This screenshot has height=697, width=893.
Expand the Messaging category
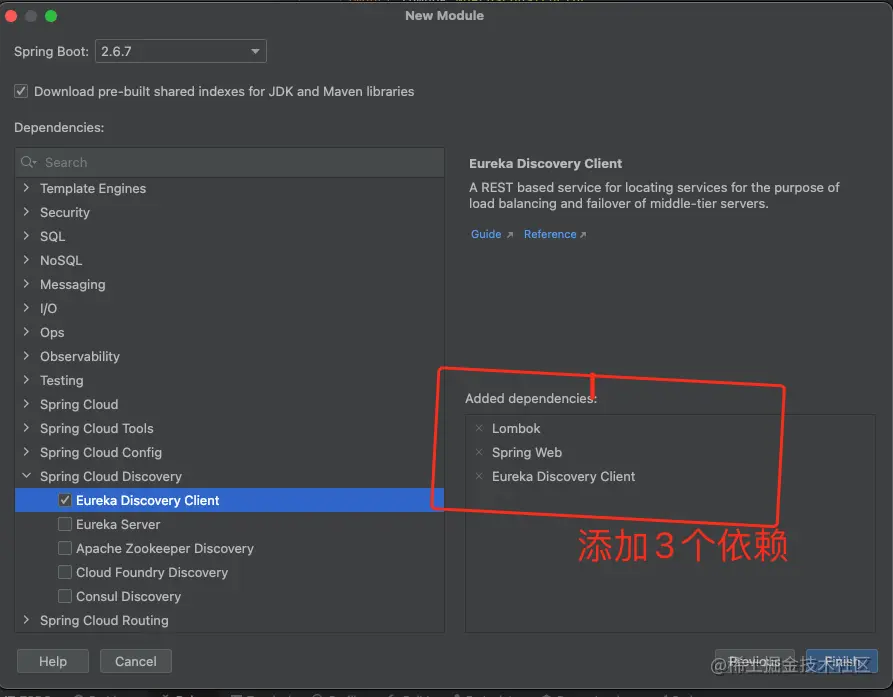(x=26, y=284)
